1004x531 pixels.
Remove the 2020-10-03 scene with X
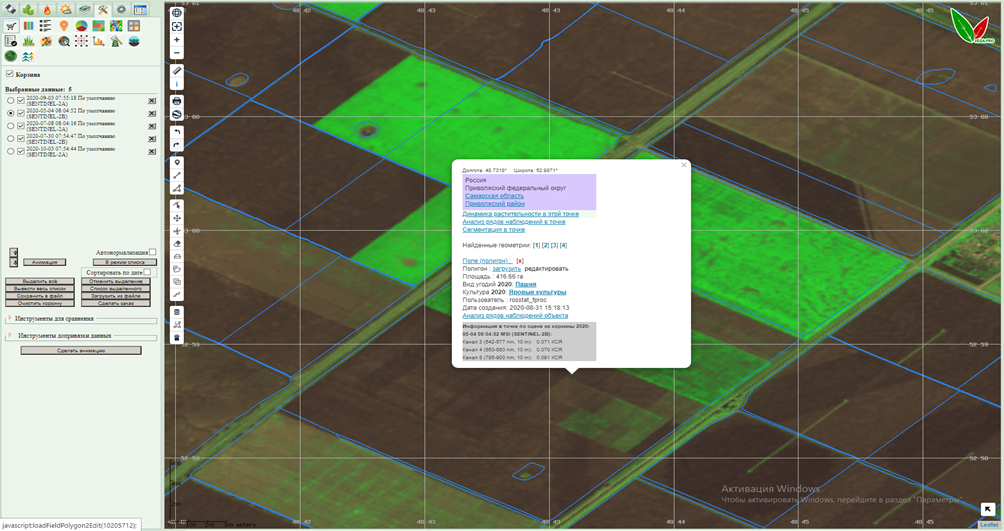(x=152, y=152)
